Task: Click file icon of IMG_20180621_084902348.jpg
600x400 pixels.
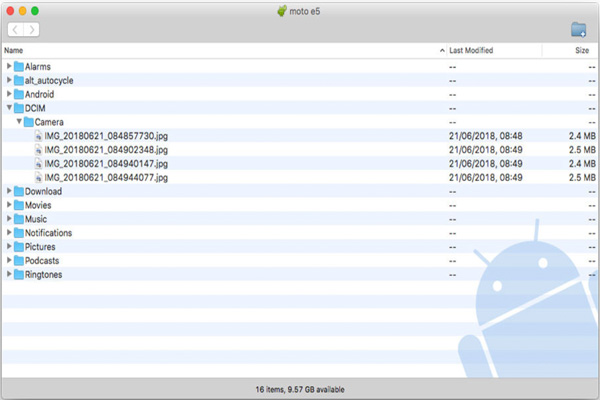Action: (38, 150)
